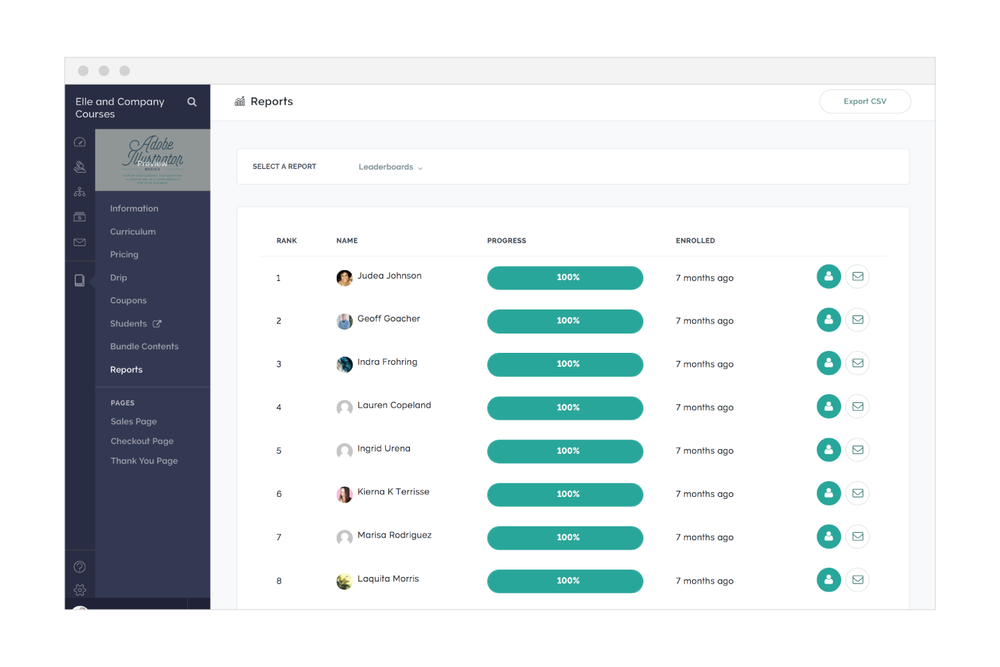Viewport: 1000px width, 667px height.
Task: Open the settings gear icon
Action: coord(80,590)
